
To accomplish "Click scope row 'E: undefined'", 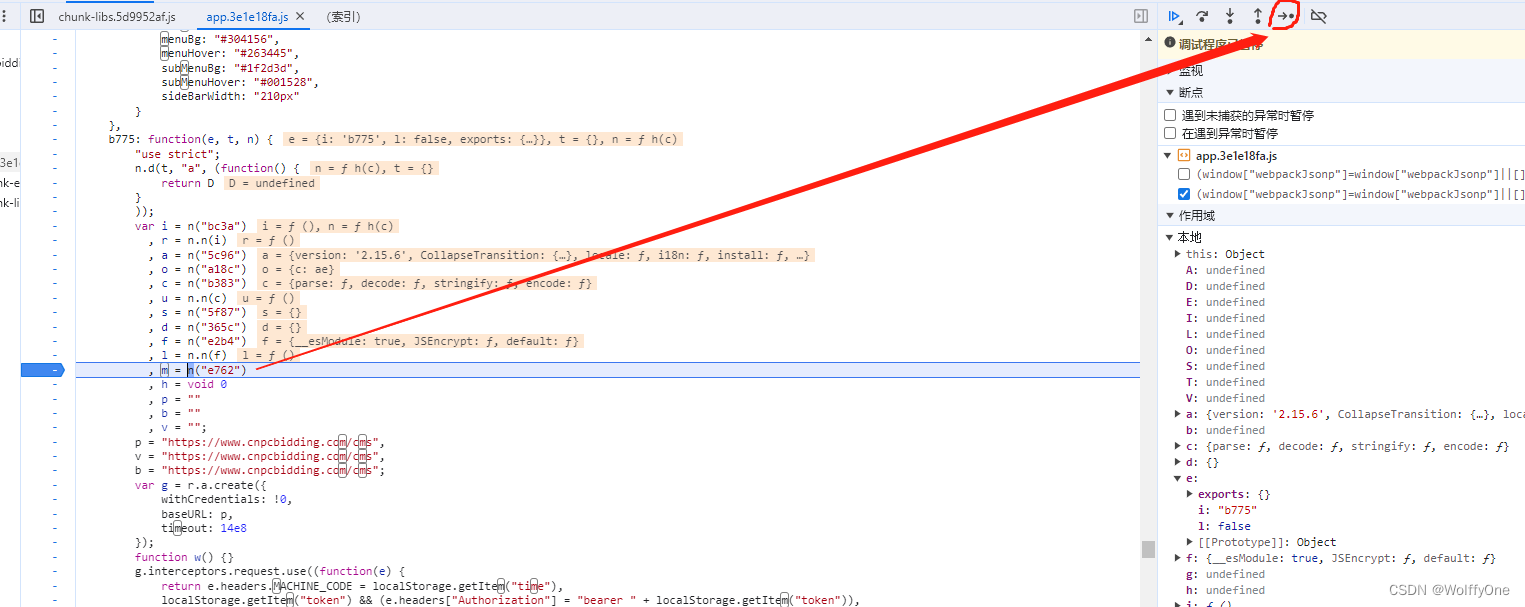I will (x=1225, y=302).
